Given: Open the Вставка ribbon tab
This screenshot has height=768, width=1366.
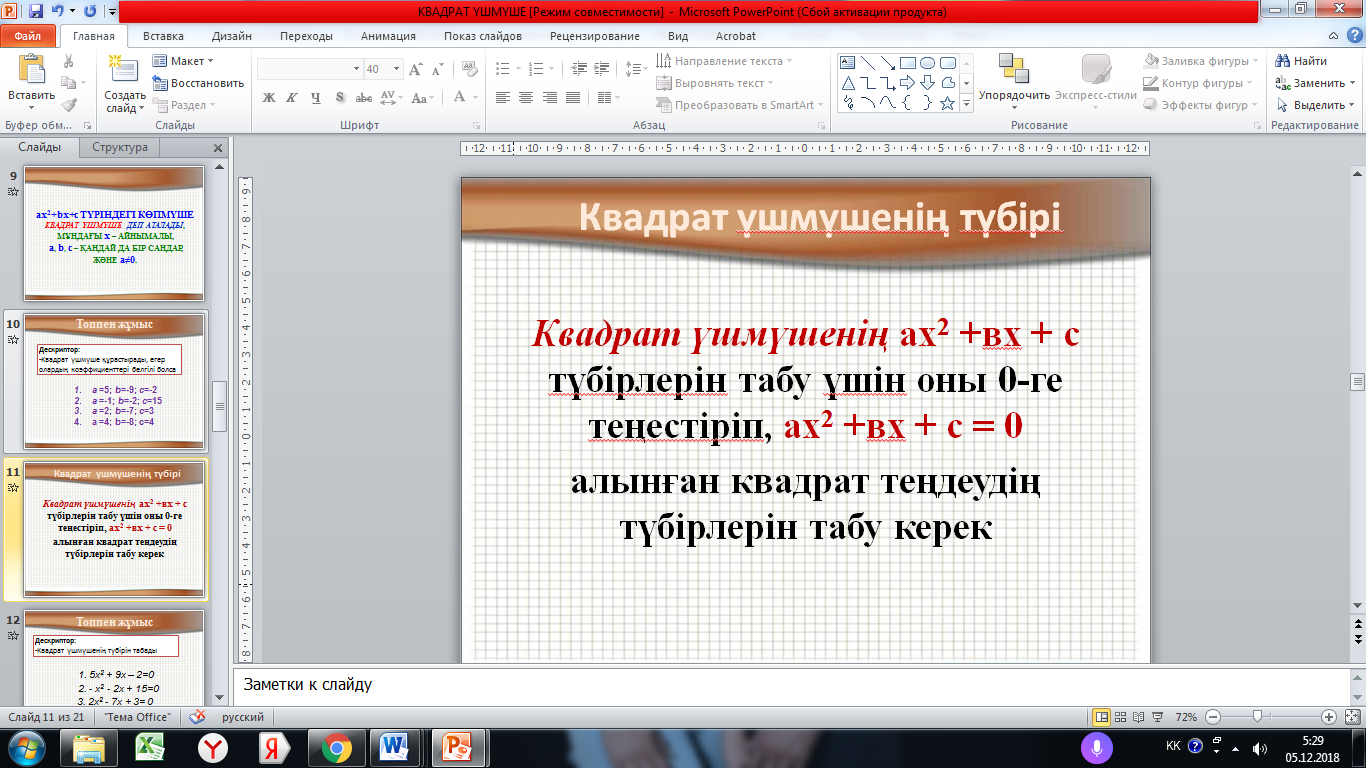Looking at the screenshot, I should click(163, 36).
